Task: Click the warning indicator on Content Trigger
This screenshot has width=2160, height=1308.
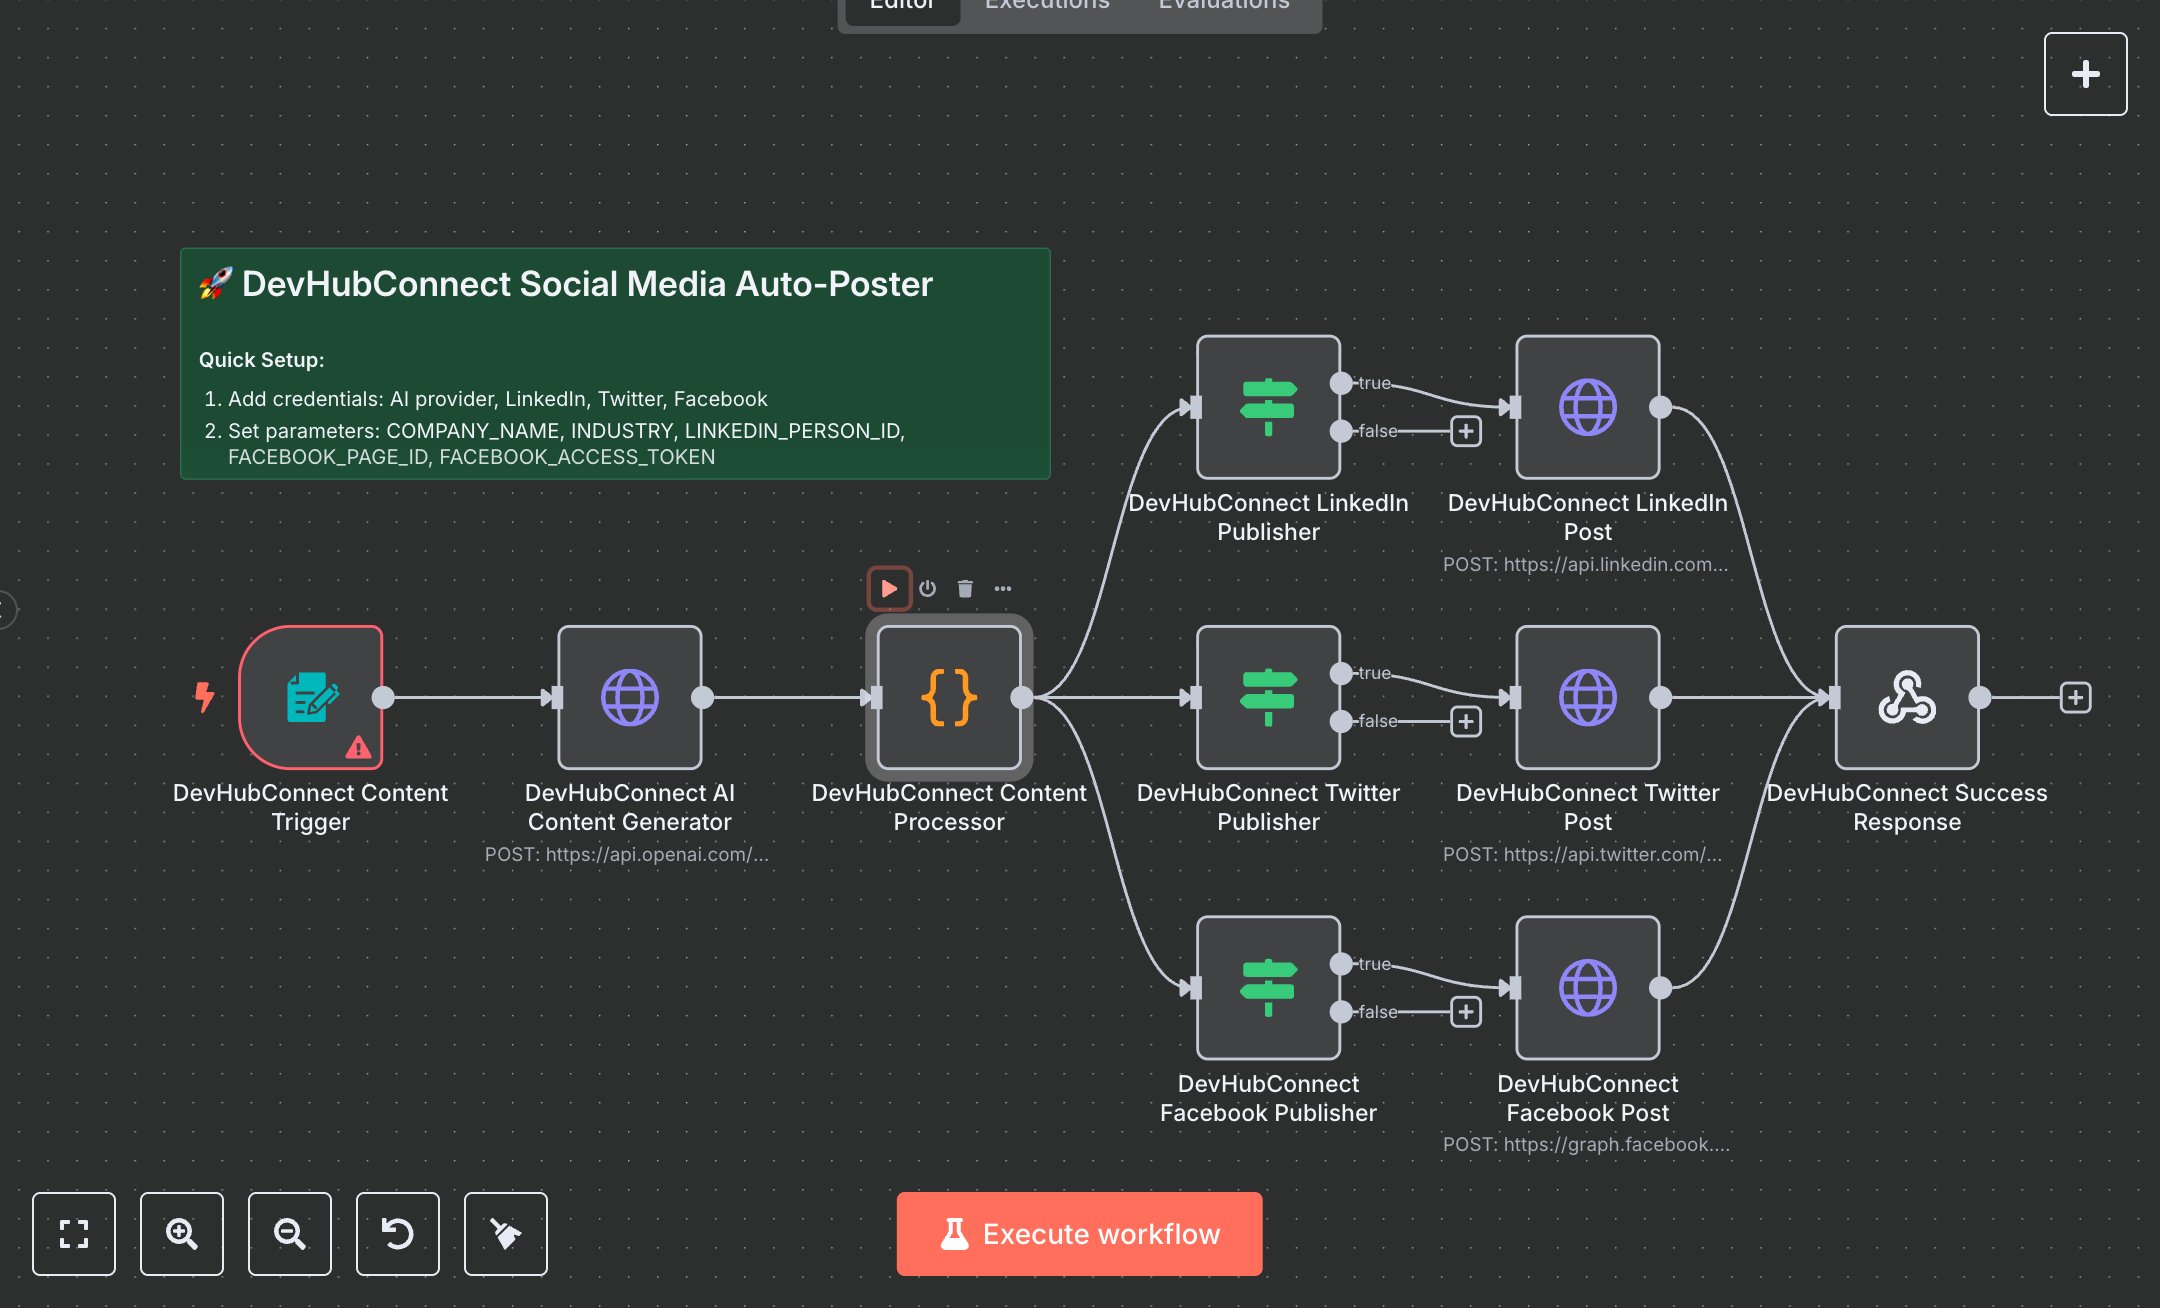Action: pos(360,744)
